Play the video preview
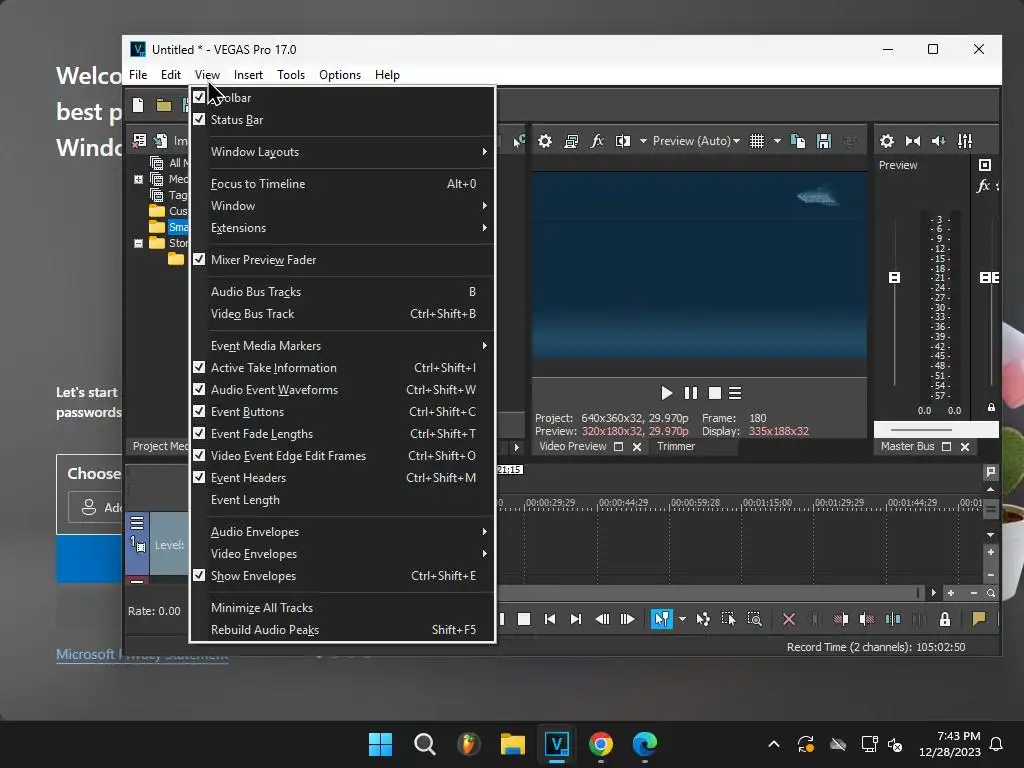Screen dimensions: 1024x768 click(666, 393)
